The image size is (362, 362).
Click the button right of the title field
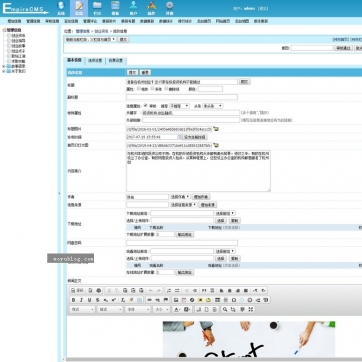coord(245,81)
